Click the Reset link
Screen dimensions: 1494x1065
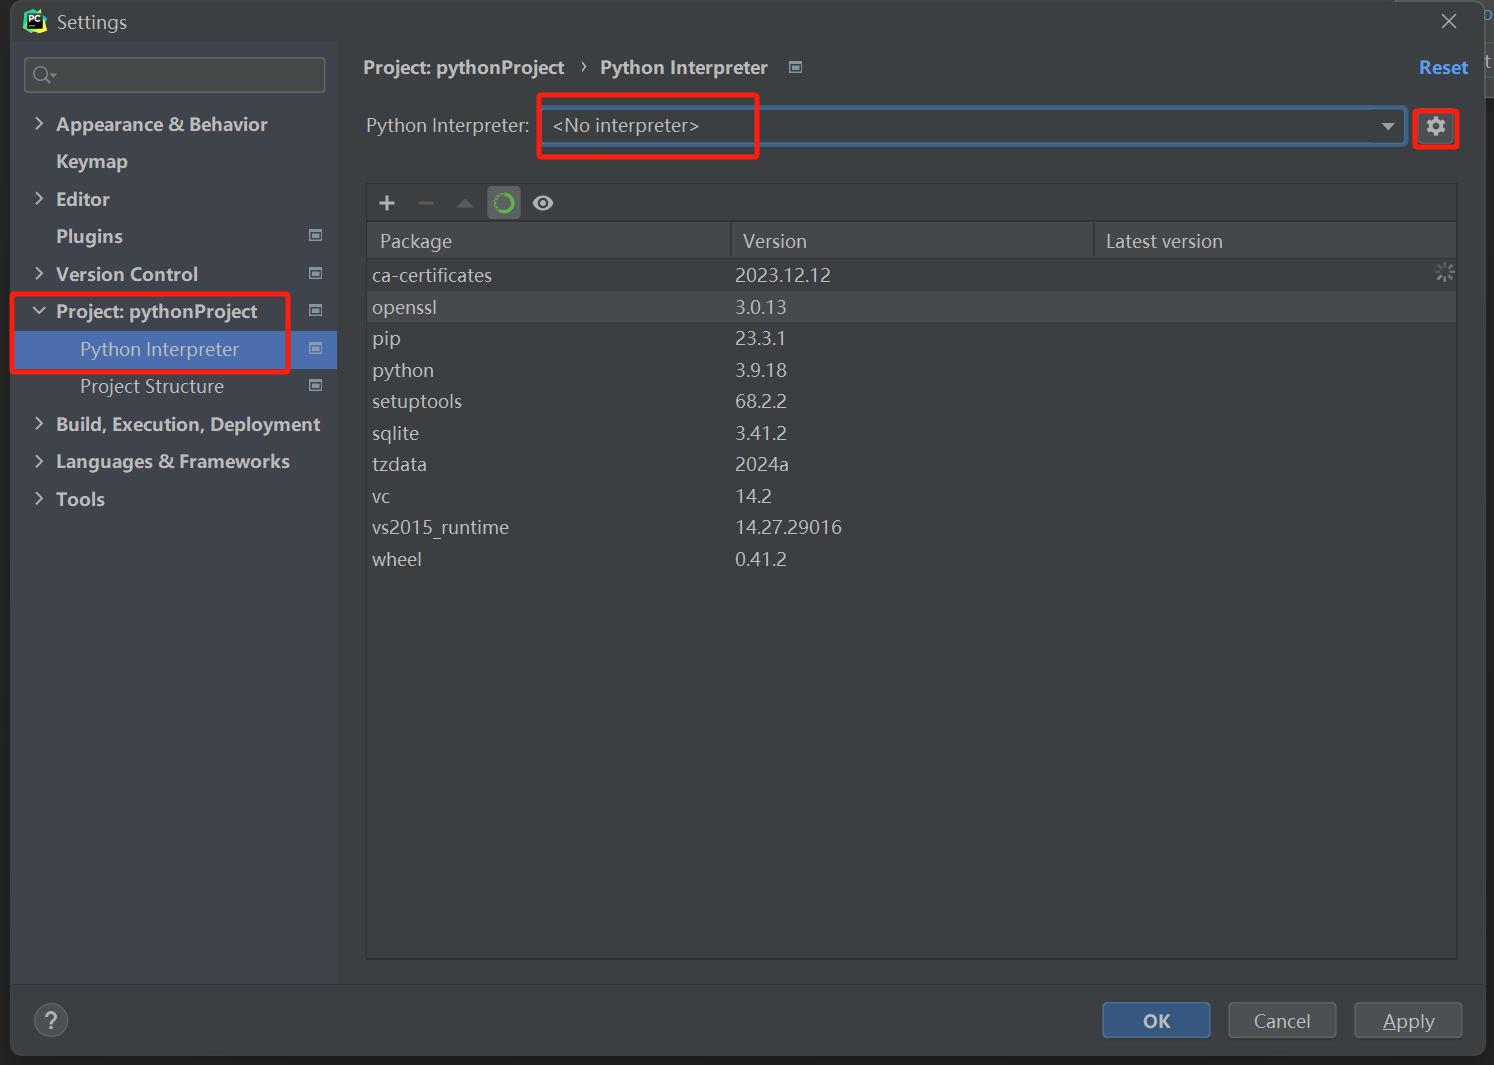[1443, 67]
